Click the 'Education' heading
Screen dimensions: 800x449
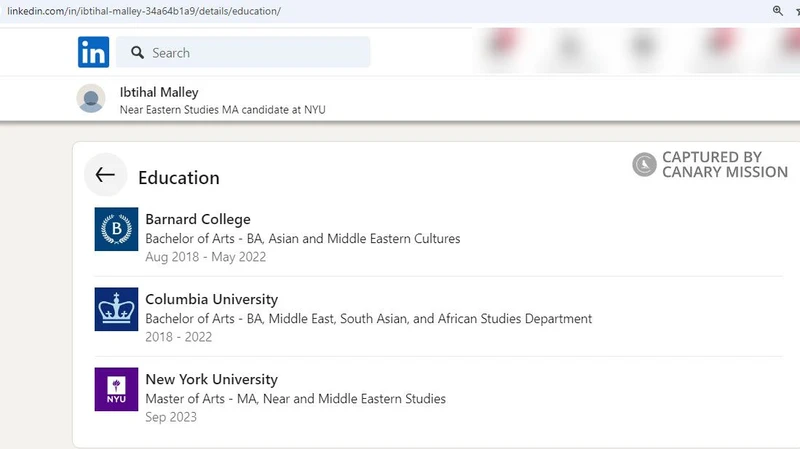(179, 178)
